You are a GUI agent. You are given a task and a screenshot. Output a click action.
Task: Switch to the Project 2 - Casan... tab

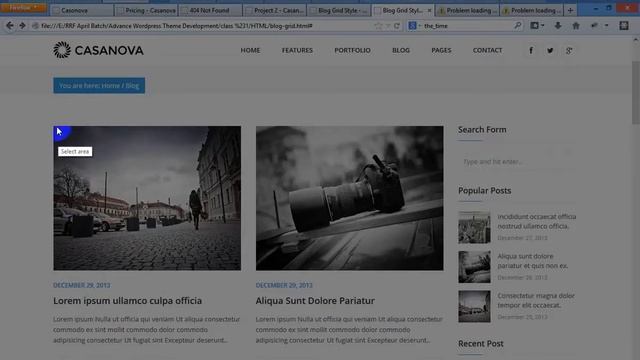274,10
